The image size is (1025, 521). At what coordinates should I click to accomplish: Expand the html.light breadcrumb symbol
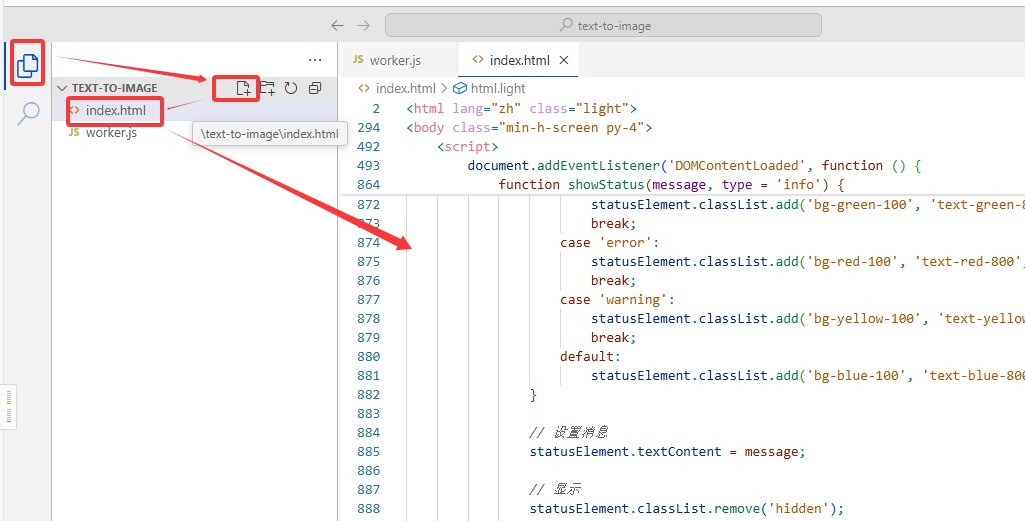click(497, 88)
